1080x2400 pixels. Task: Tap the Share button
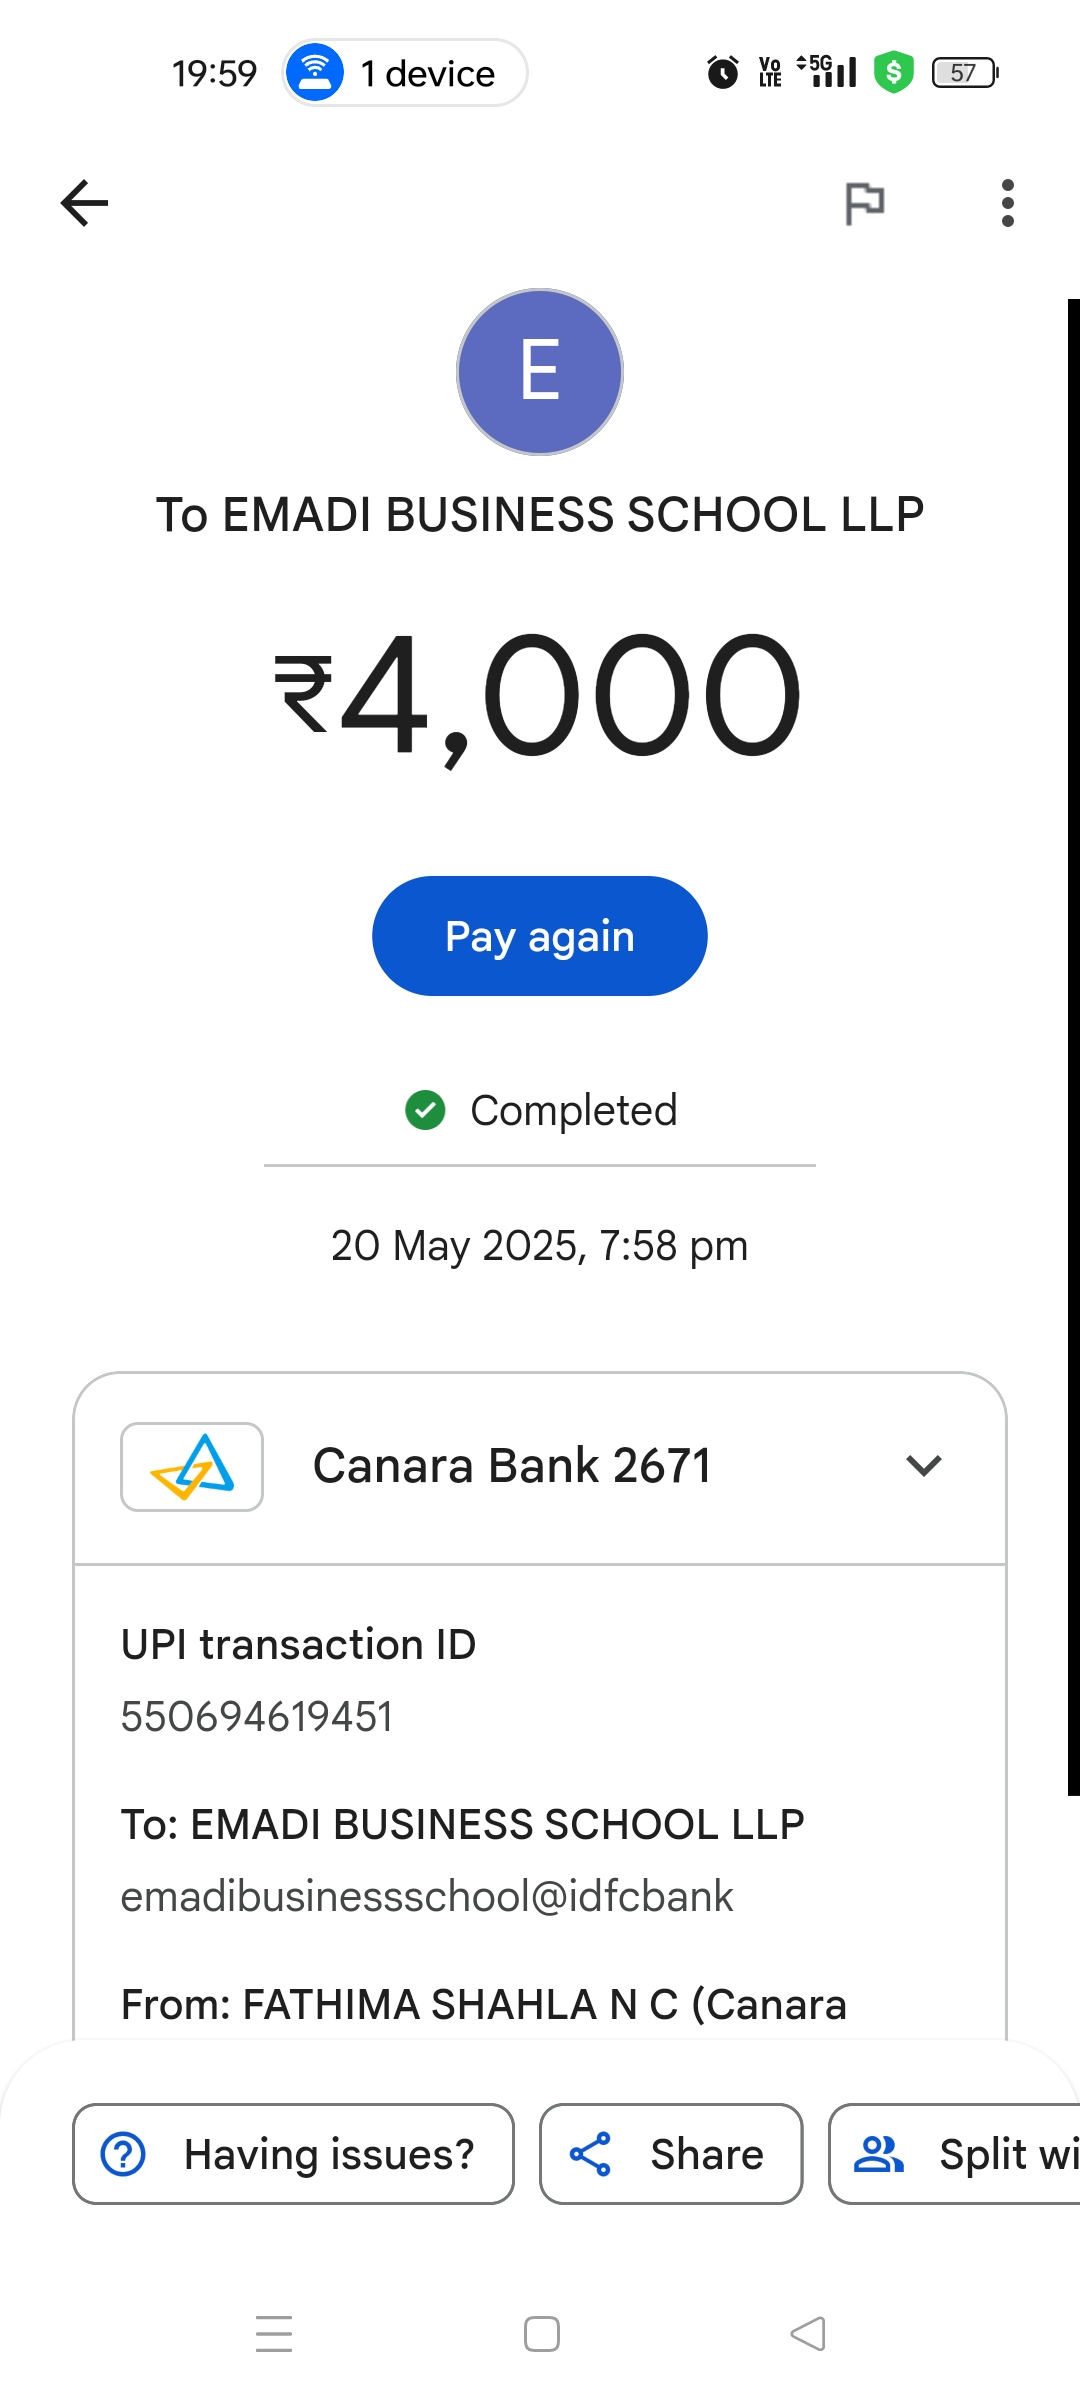(671, 2154)
